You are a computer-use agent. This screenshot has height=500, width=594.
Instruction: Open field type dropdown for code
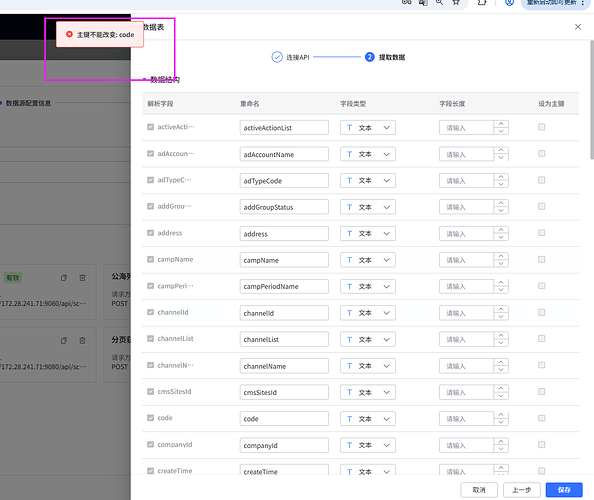(x=367, y=419)
